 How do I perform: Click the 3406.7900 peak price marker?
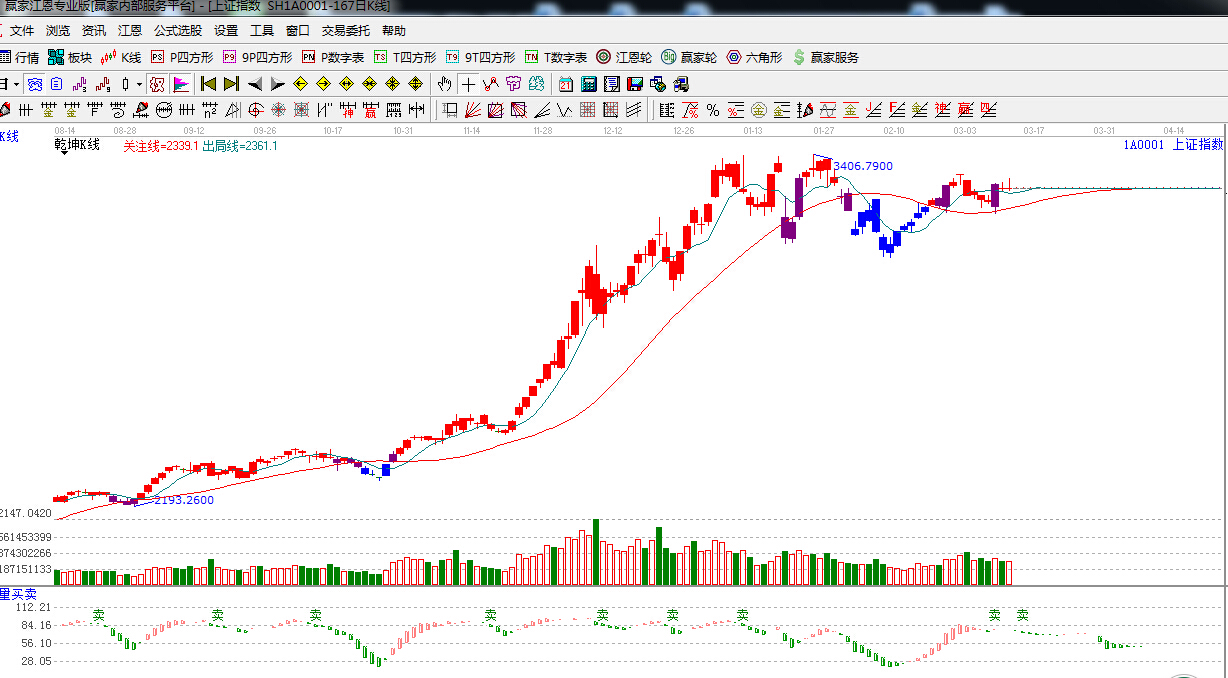coord(862,166)
